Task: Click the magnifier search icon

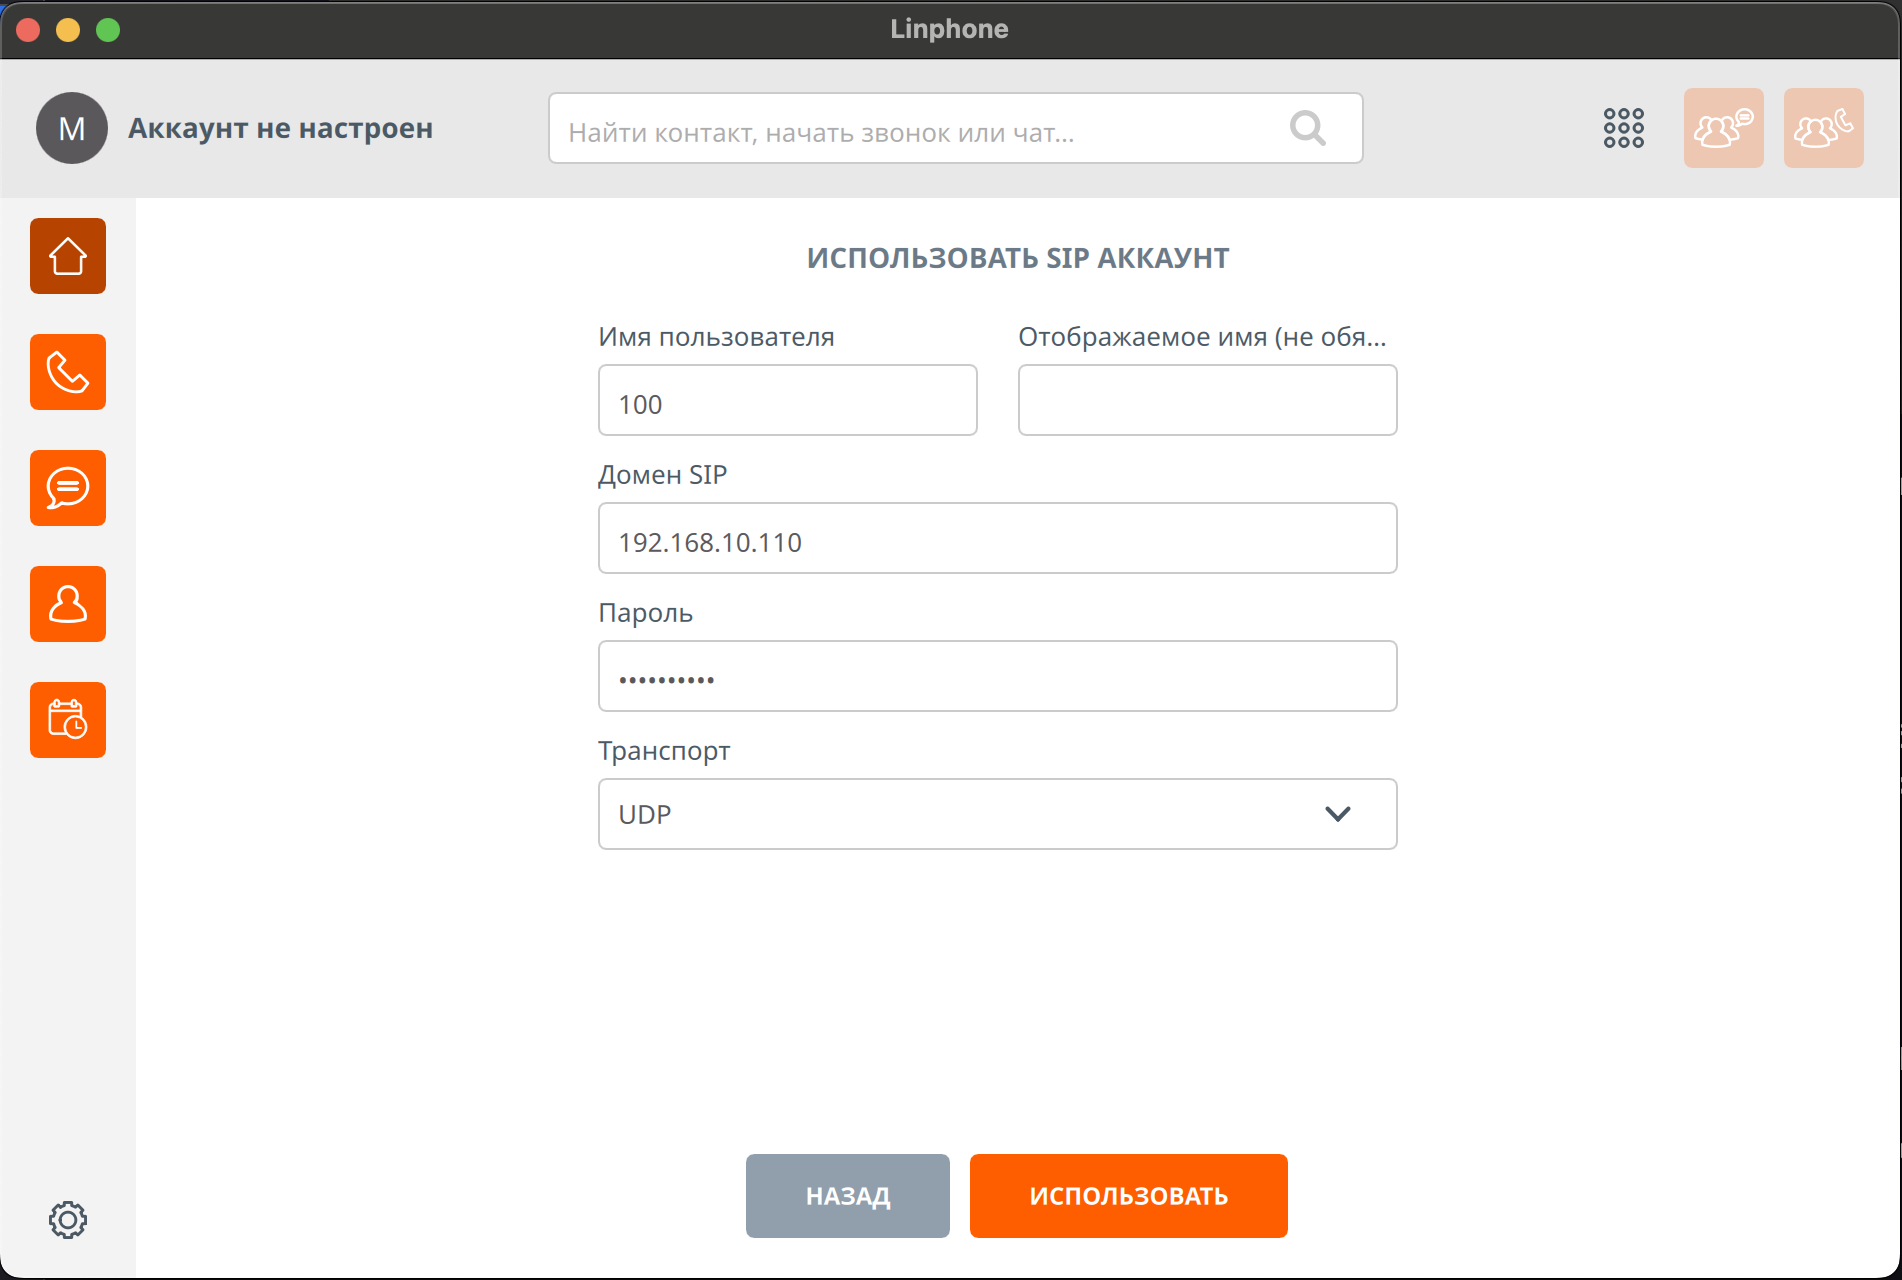Action: pyautogui.click(x=1307, y=128)
